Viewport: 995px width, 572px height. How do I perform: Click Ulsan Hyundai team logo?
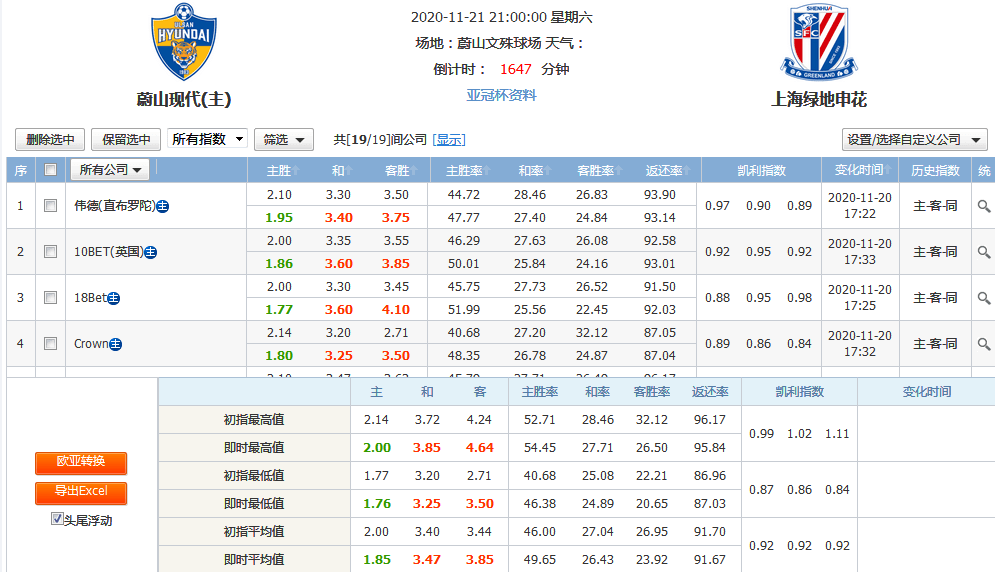(x=184, y=43)
